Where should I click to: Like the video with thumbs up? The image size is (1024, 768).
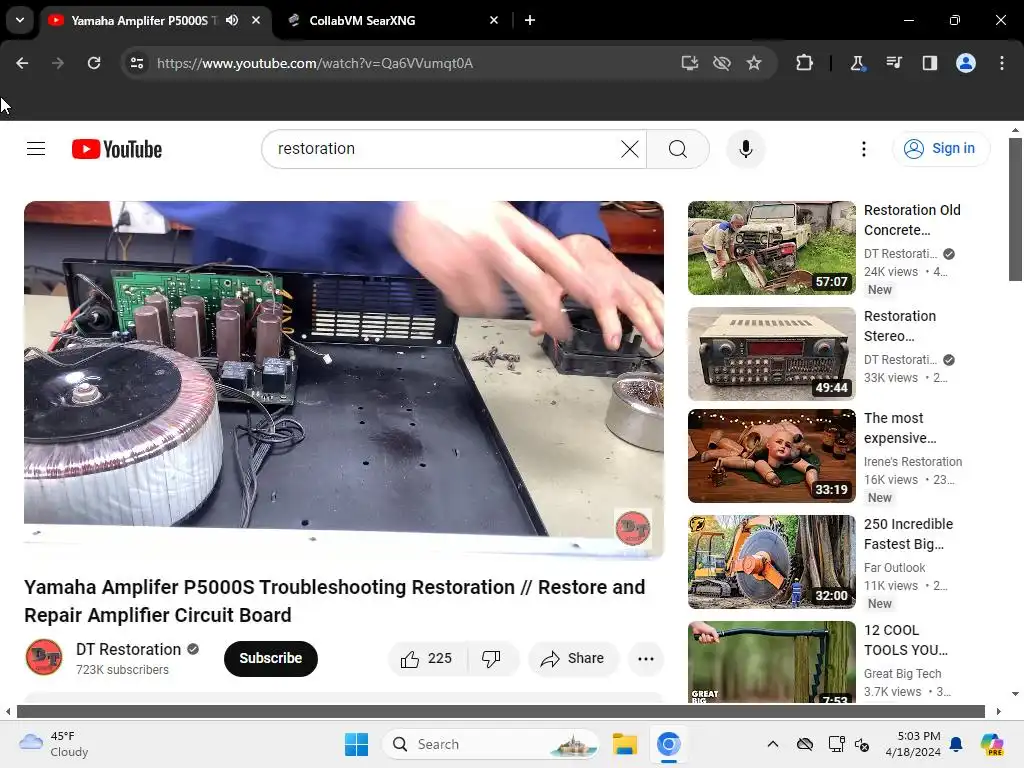(x=427, y=658)
